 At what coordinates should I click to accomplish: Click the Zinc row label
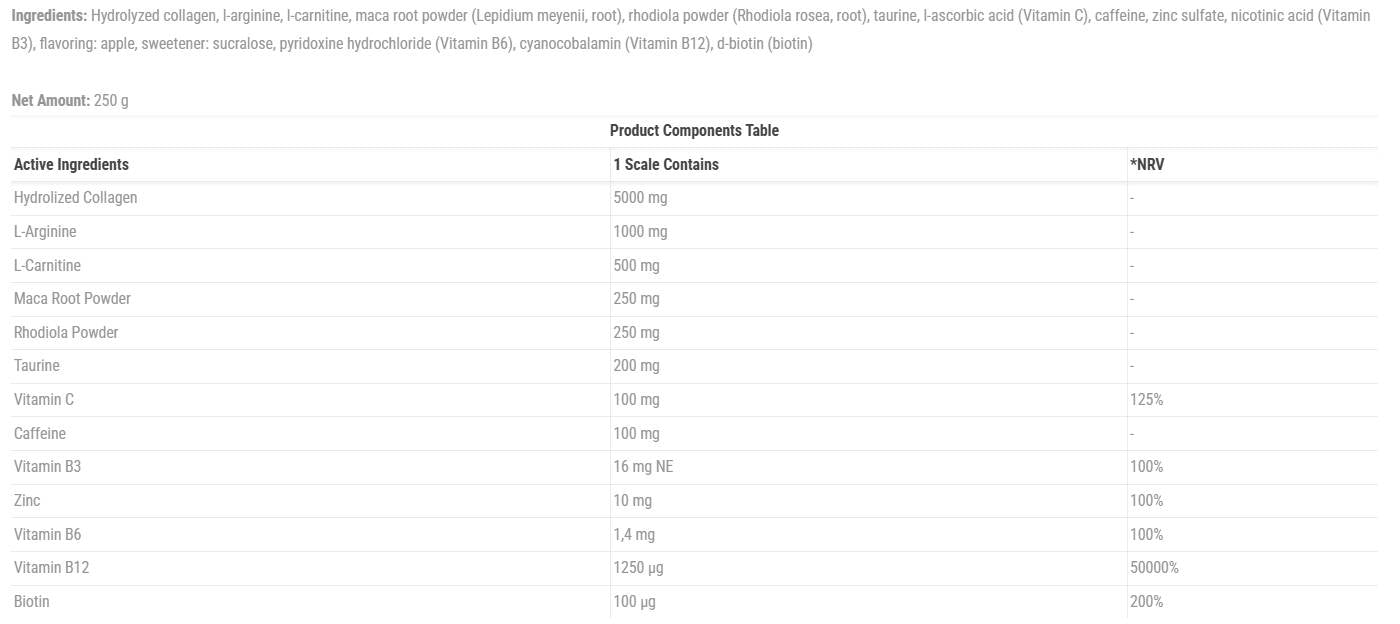pyautogui.click(x=27, y=500)
